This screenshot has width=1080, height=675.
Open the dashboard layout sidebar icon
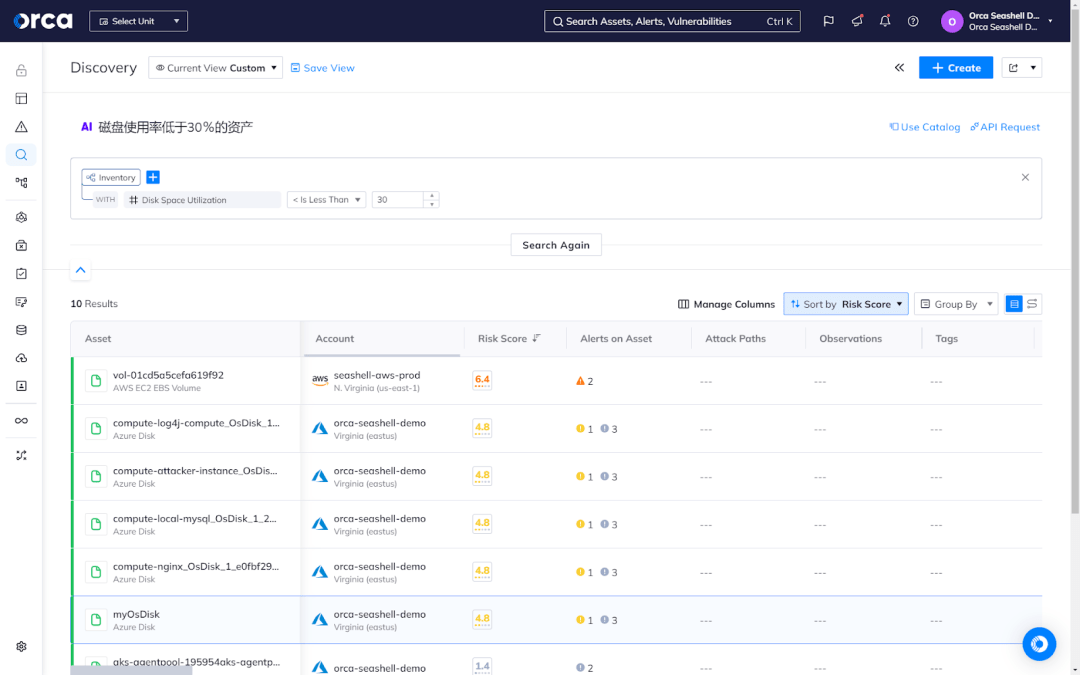click(21, 98)
